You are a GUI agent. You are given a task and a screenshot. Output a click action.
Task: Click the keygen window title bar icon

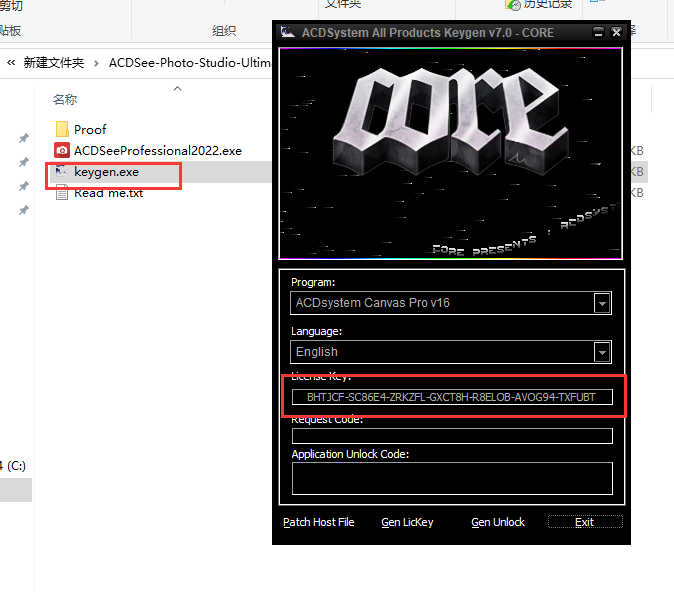pyautogui.click(x=288, y=32)
